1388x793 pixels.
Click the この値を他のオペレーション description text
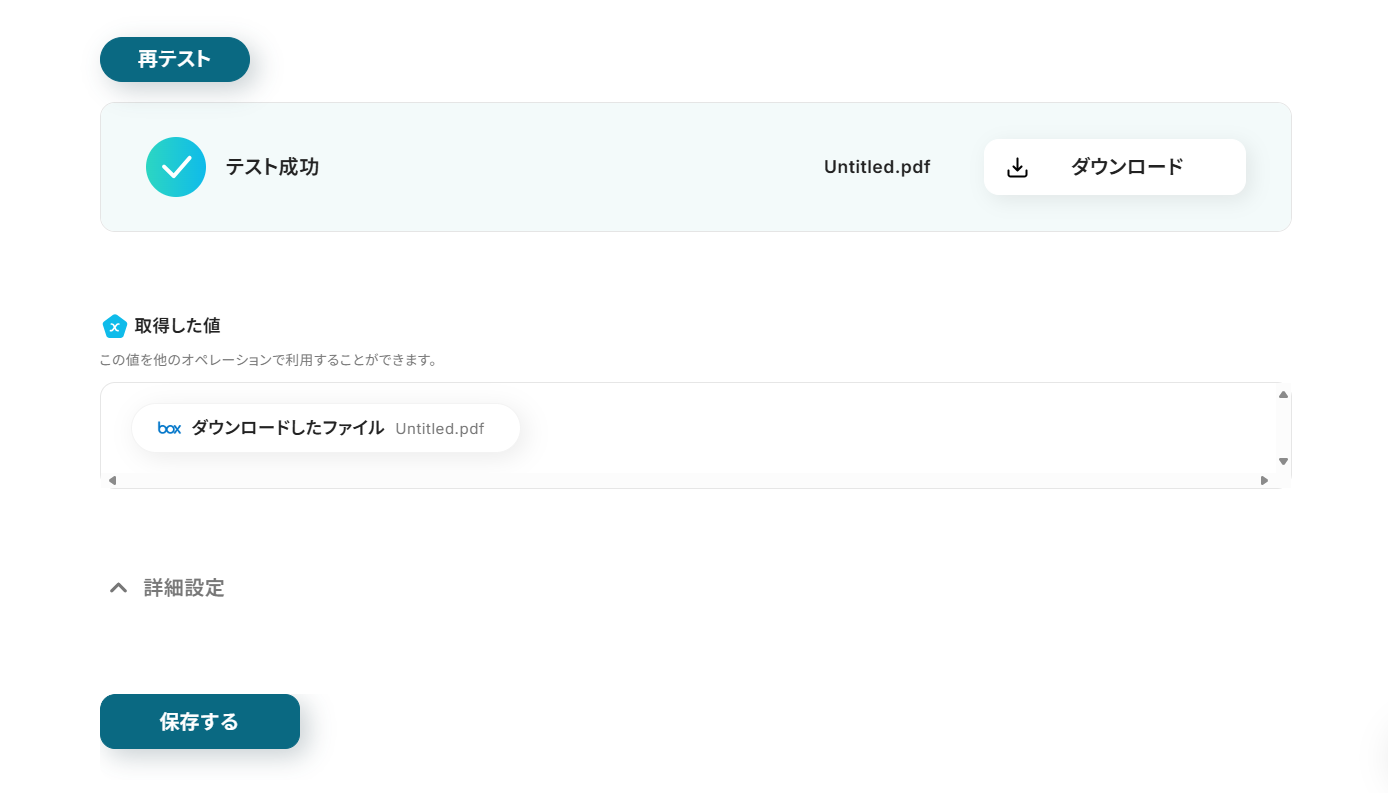pos(269,360)
